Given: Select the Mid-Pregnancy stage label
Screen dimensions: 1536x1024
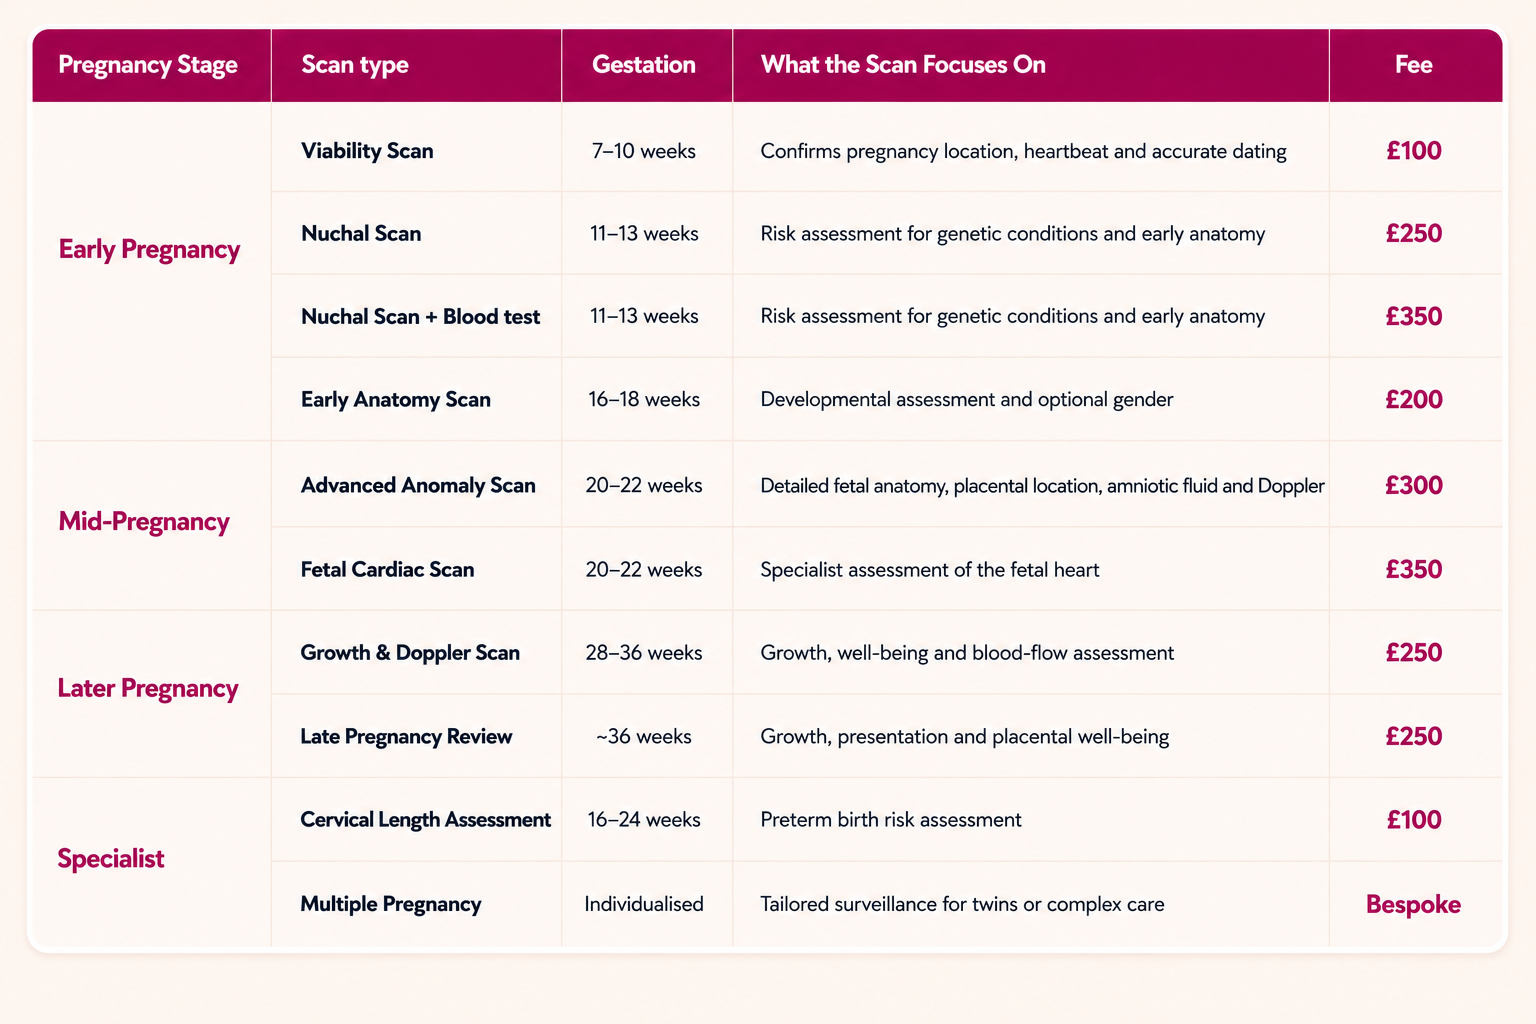Looking at the screenshot, I should pos(144,521).
